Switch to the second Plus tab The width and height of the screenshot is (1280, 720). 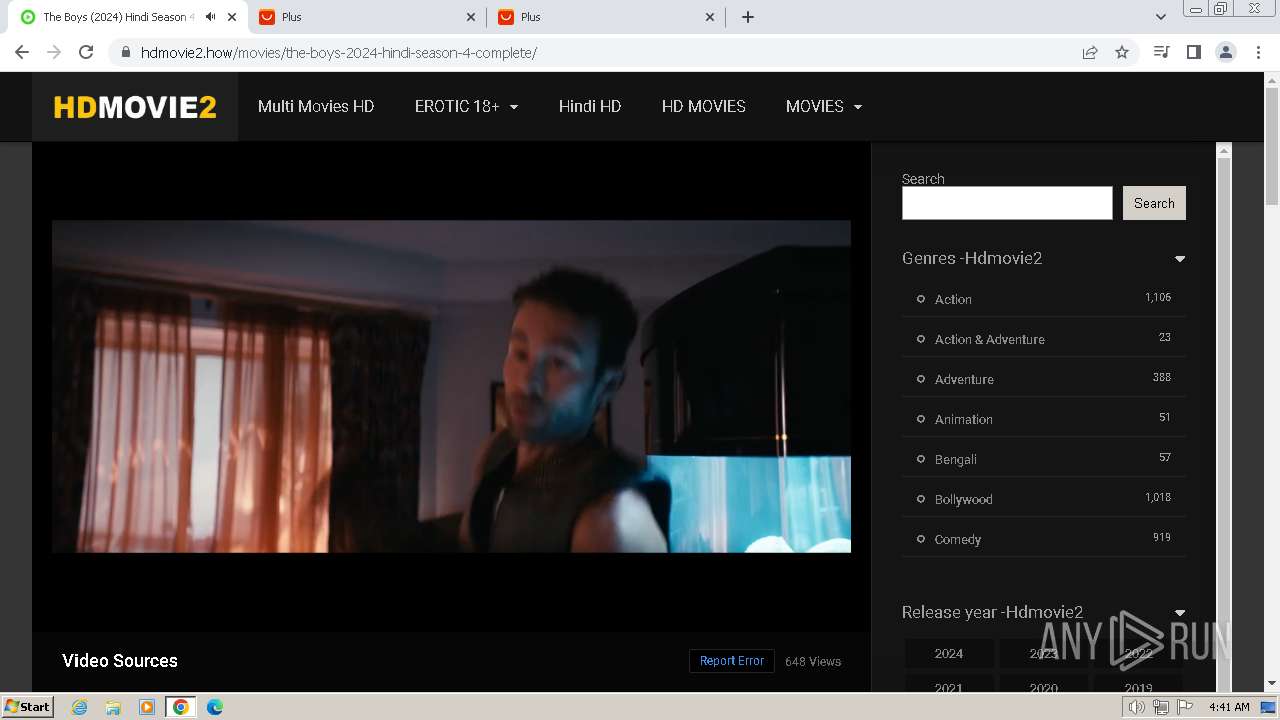click(606, 17)
